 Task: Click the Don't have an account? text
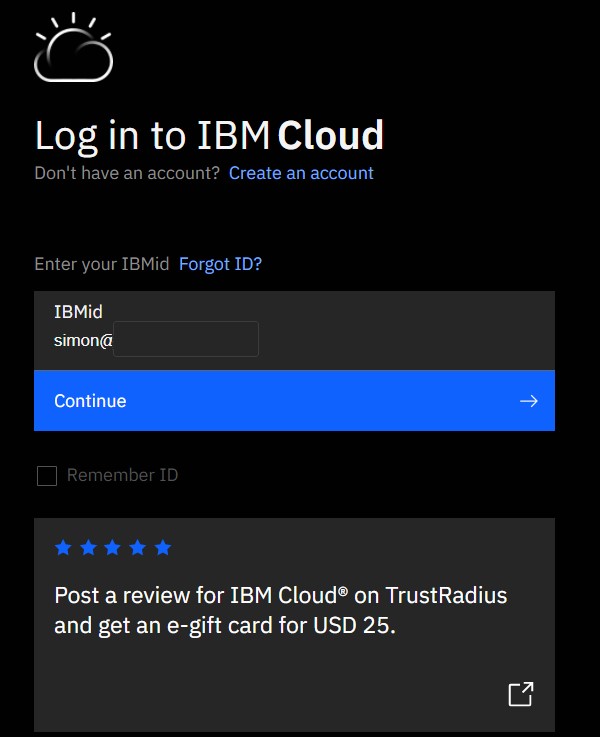[x=127, y=173]
